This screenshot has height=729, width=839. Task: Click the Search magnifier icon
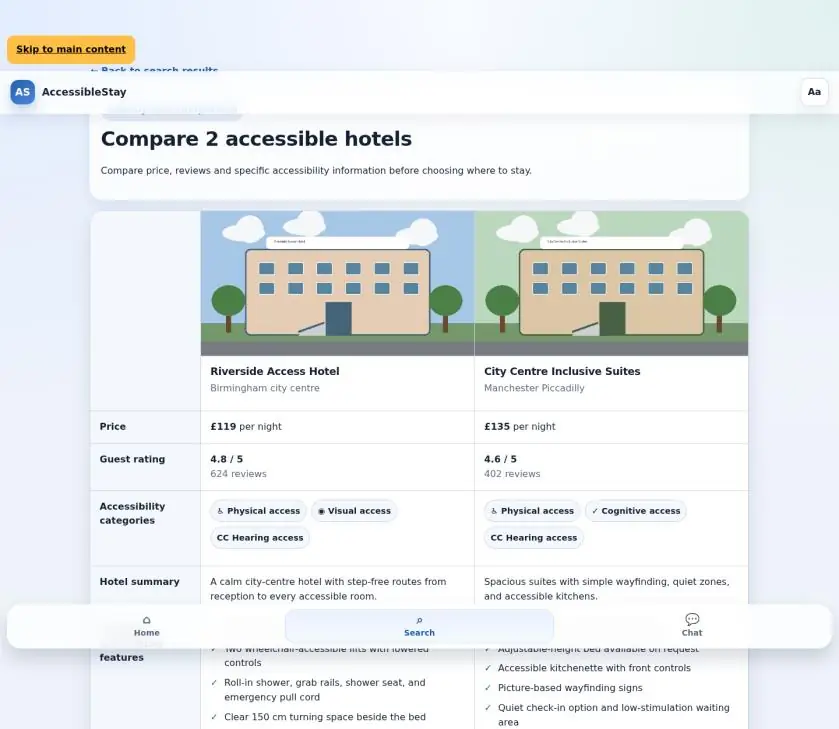pyautogui.click(x=419, y=620)
